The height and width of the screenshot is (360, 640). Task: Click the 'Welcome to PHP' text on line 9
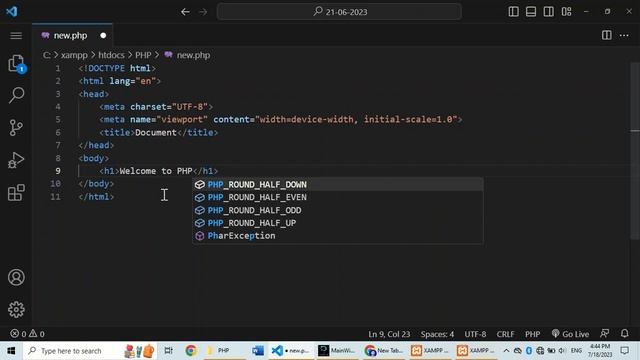[156, 171]
